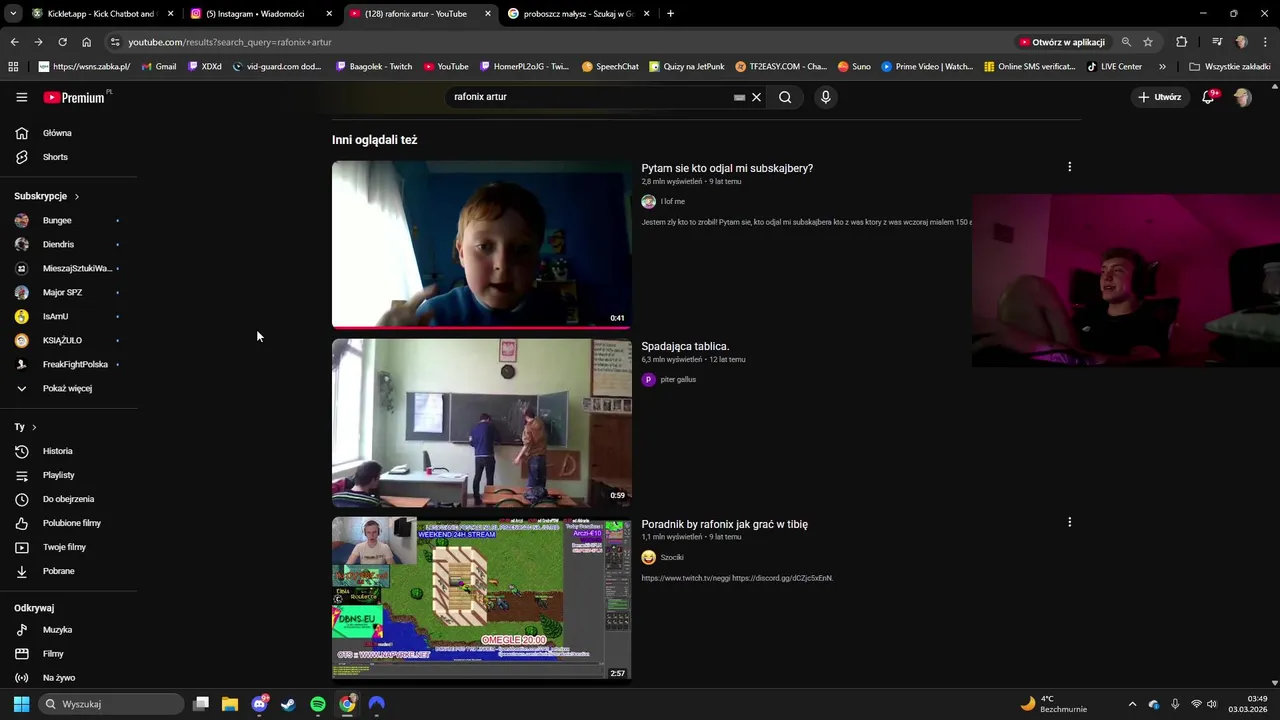
Task: Click the YouTube Premium logo
Action: pos(76,97)
